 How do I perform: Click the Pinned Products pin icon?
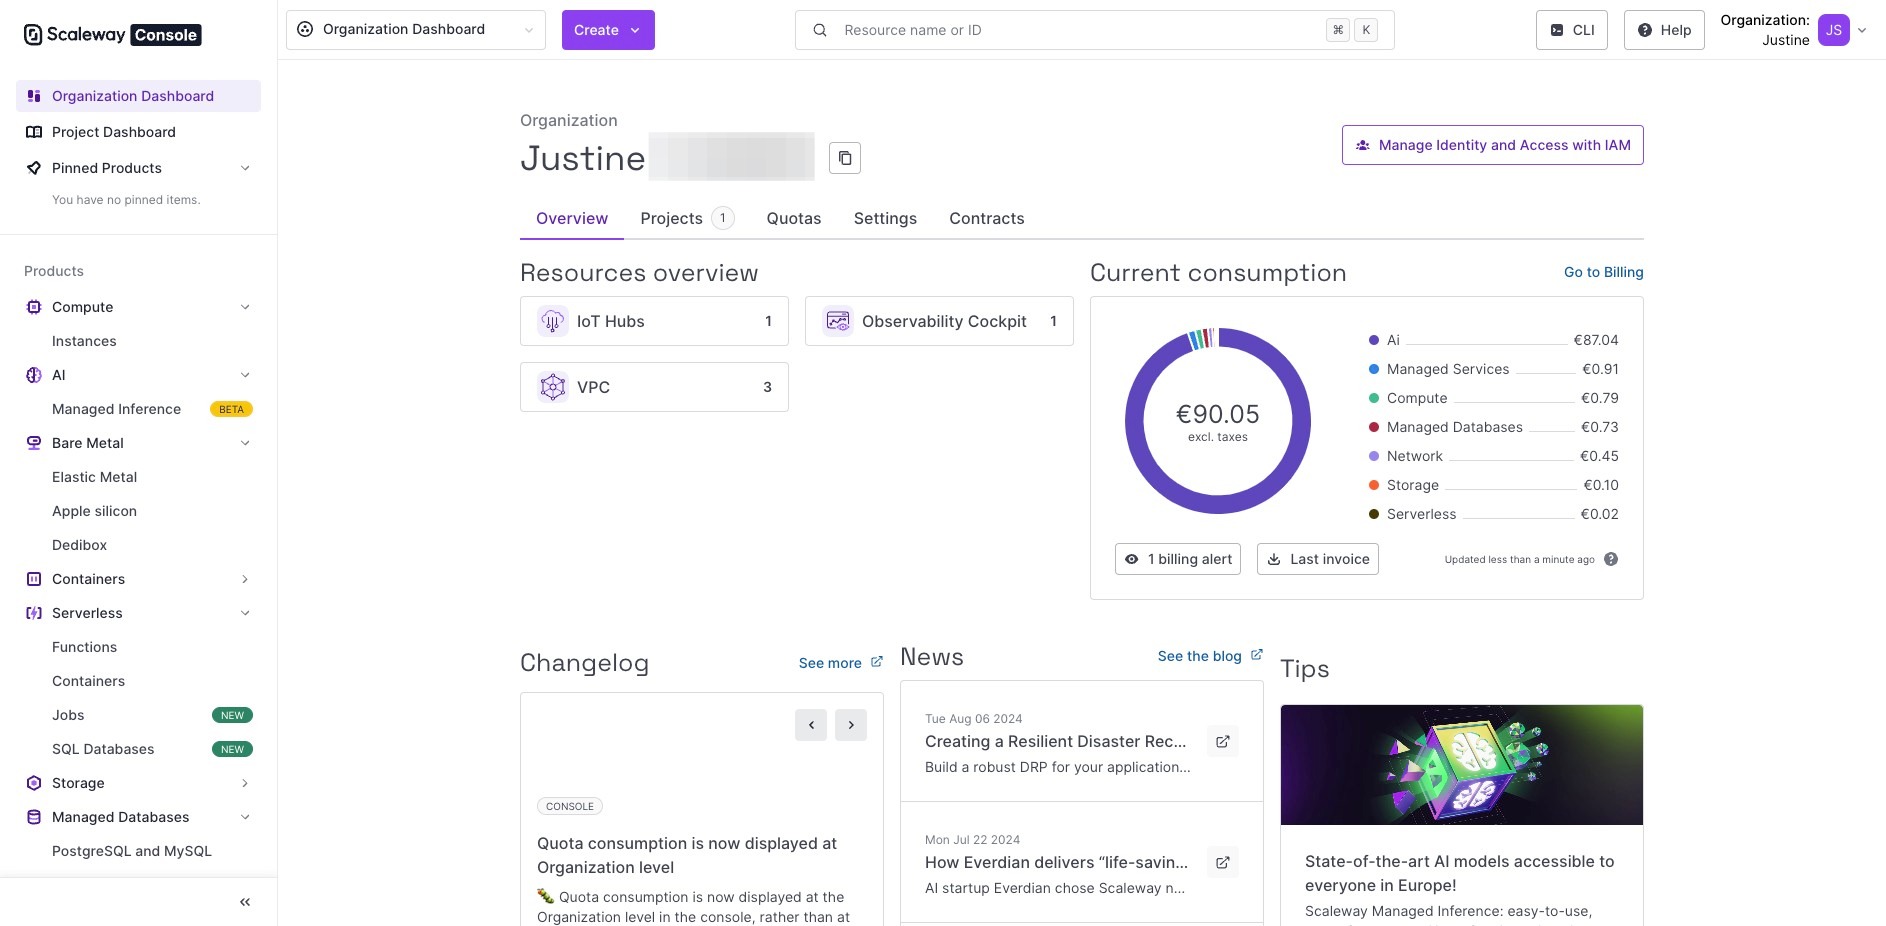pyautogui.click(x=34, y=168)
